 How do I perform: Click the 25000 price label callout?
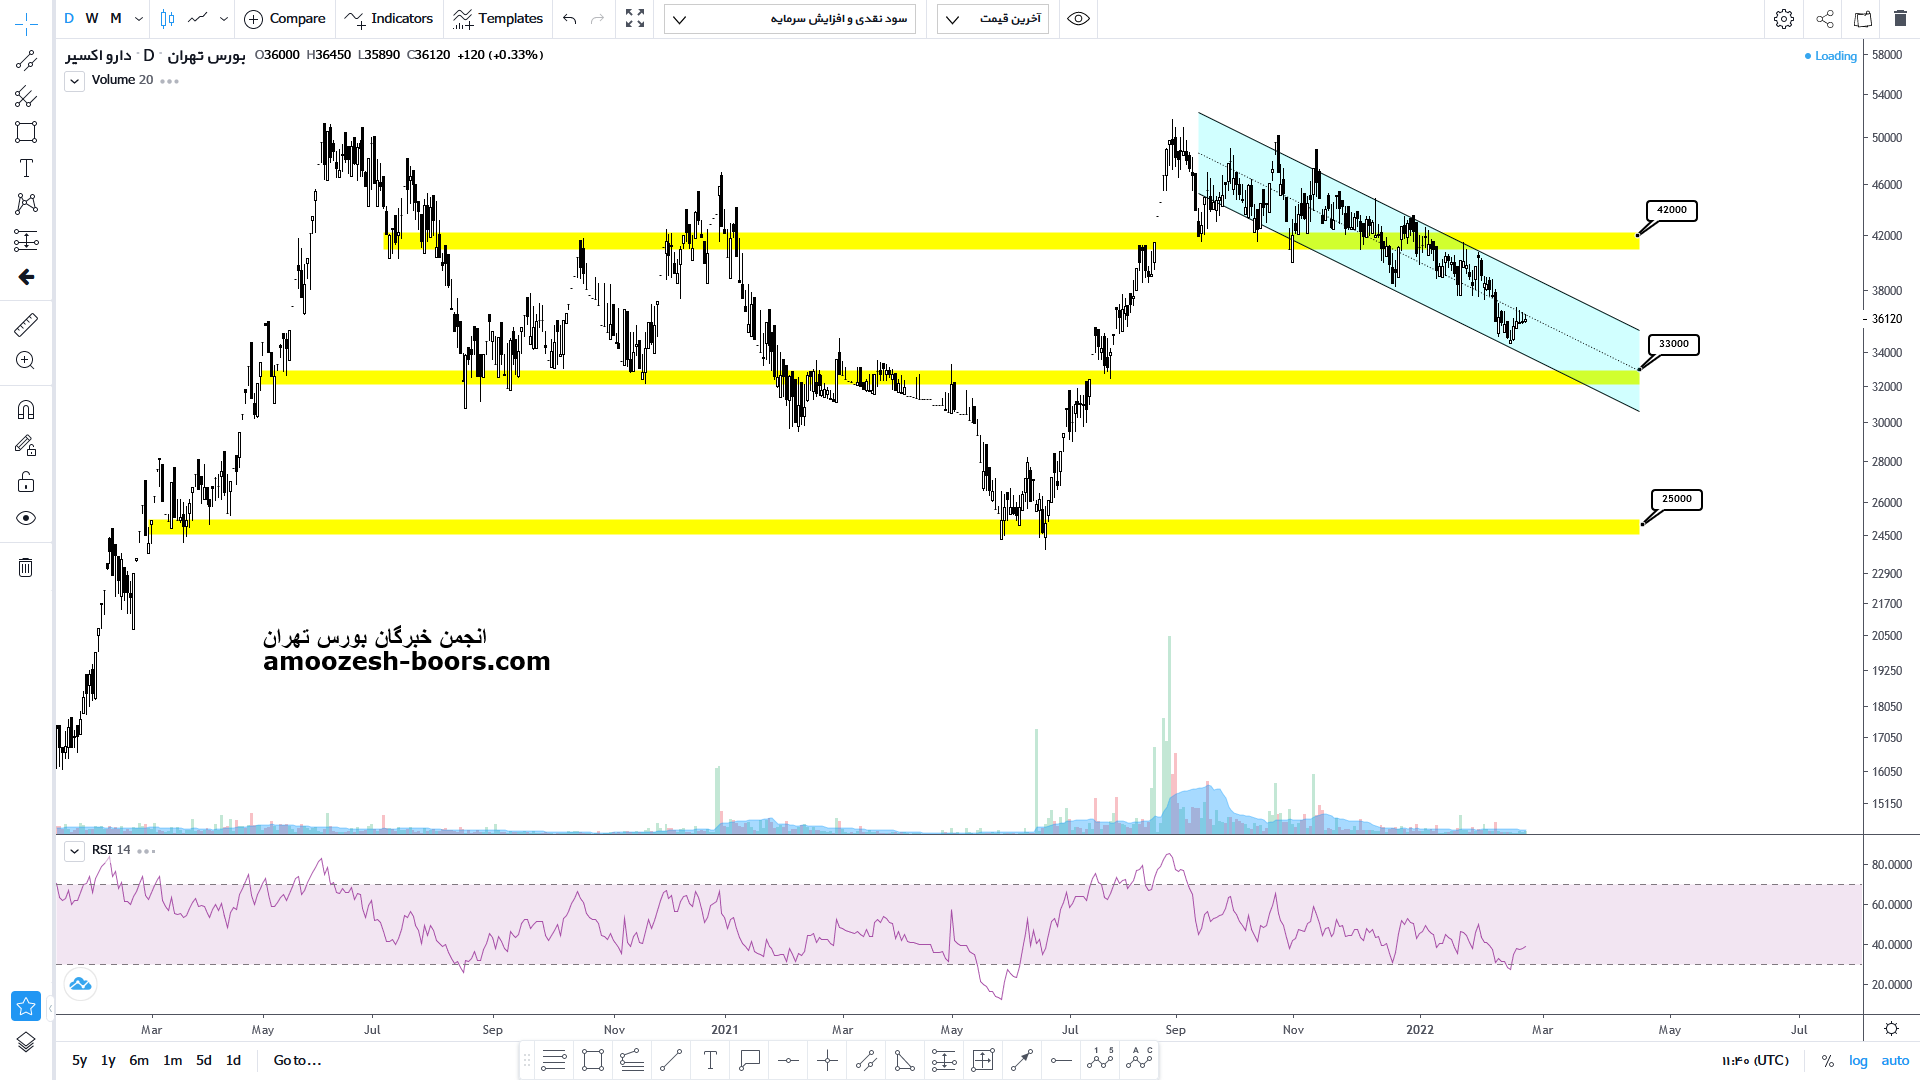tap(1676, 499)
